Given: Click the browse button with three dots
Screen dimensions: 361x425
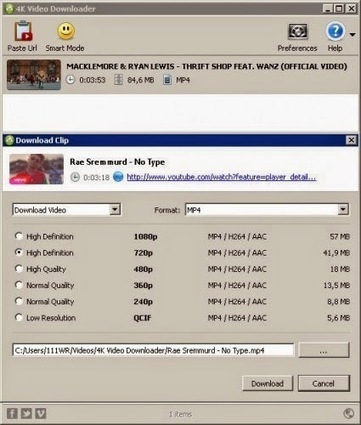Looking at the screenshot, I should [324, 350].
